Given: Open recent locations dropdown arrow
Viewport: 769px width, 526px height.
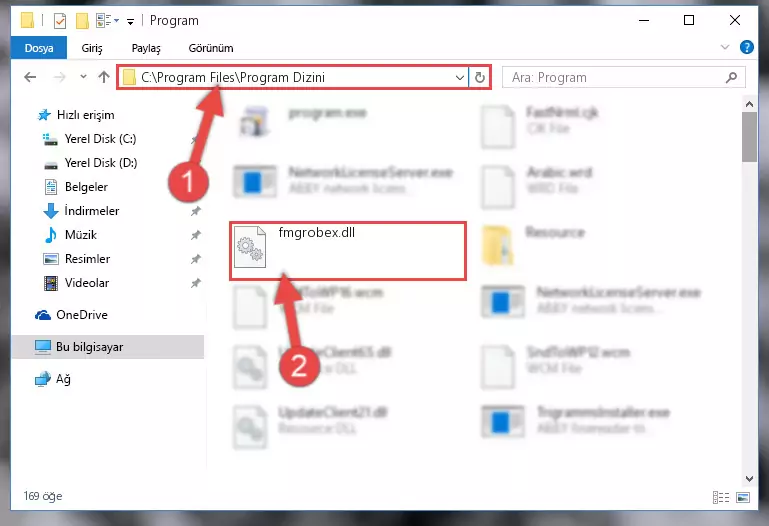Looking at the screenshot, I should pos(83,77).
